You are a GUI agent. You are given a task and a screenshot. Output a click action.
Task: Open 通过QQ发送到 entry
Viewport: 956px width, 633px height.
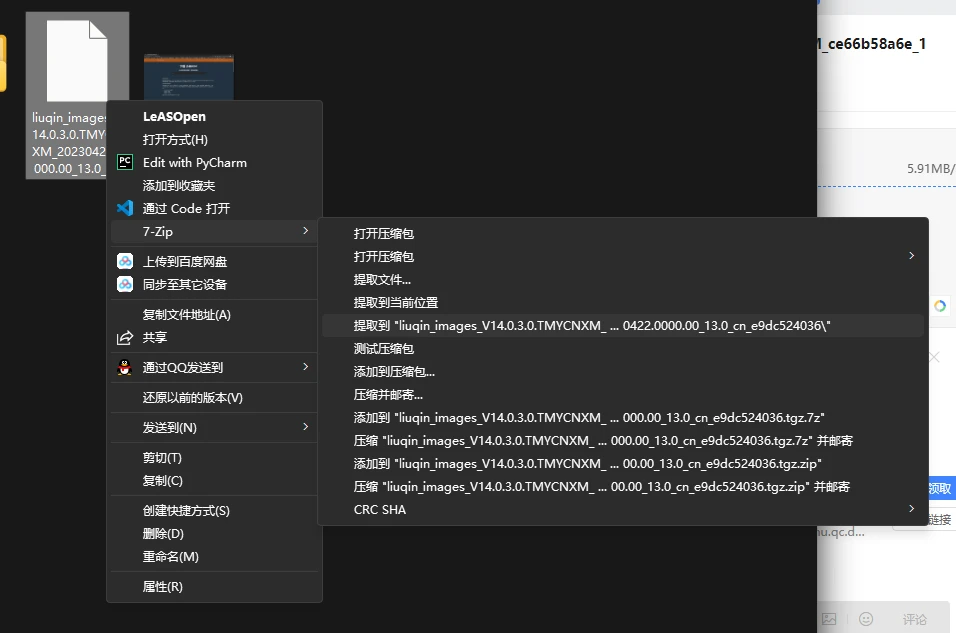(214, 368)
